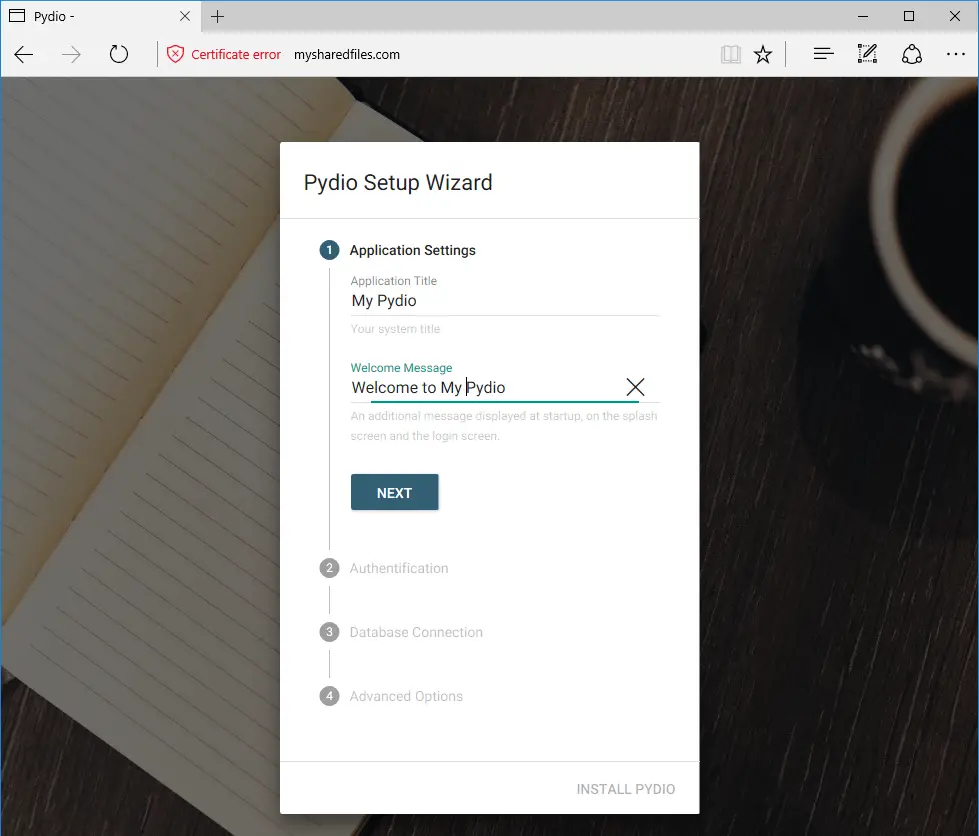The image size is (979, 836).
Task: Clear the Welcome Message field with X
Action: point(635,387)
